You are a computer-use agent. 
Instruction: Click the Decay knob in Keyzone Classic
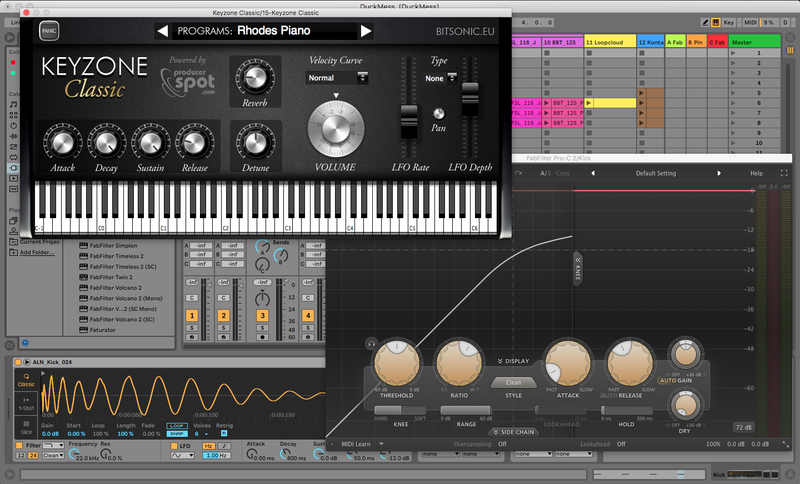click(x=106, y=142)
